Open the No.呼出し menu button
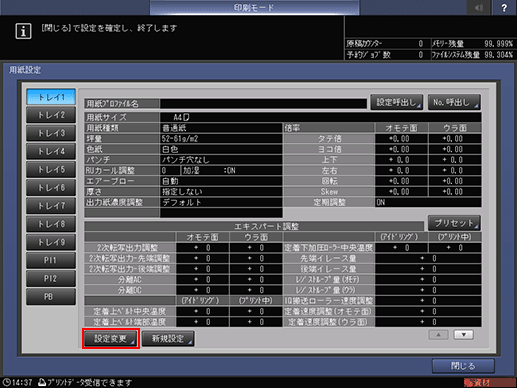 454,102
